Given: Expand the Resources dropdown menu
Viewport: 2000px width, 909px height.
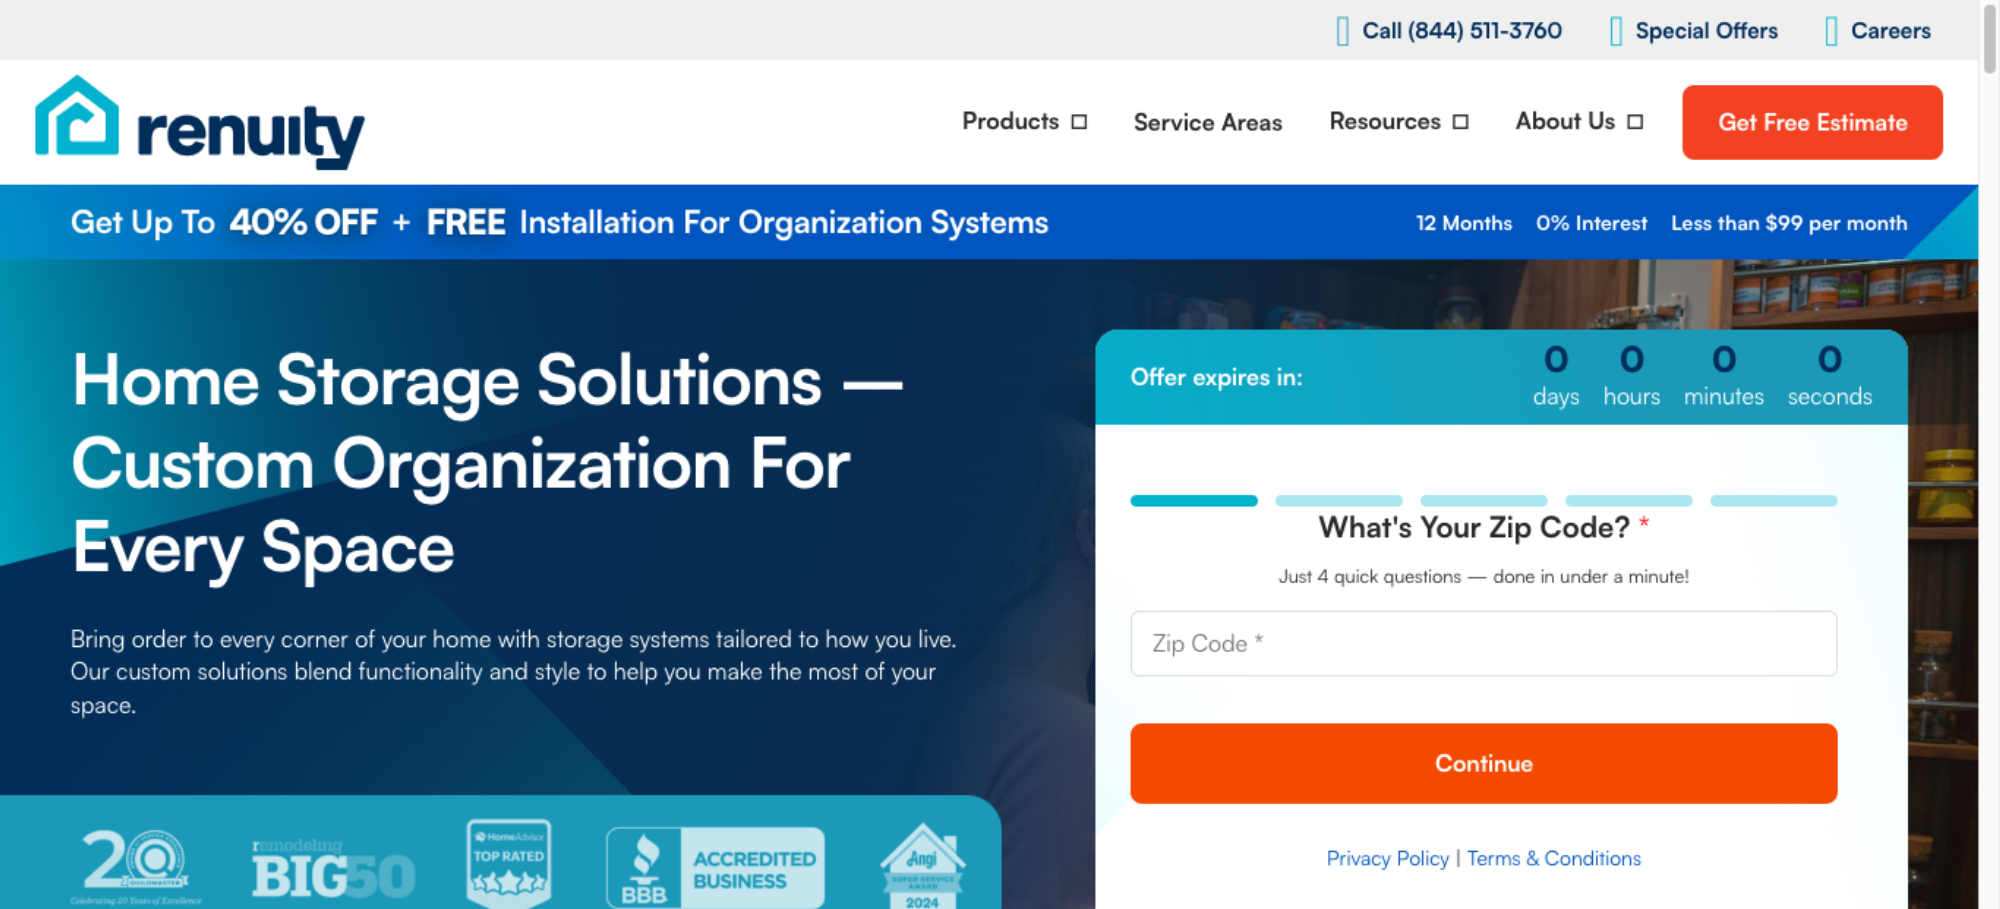Looking at the screenshot, I should point(1398,122).
